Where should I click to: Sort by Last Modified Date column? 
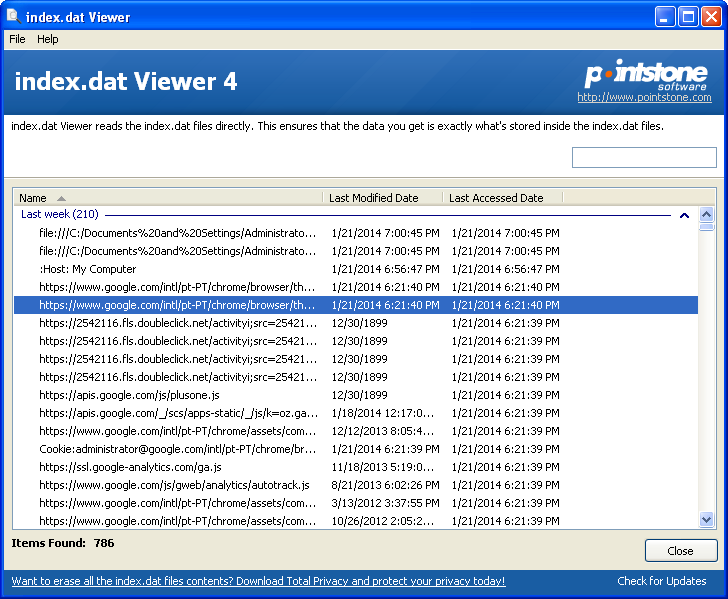[x=383, y=198]
